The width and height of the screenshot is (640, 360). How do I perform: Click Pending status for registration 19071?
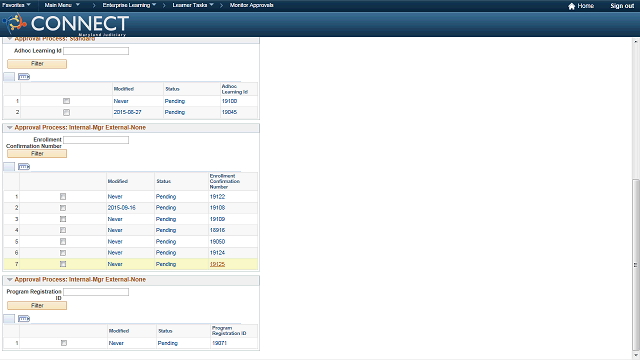pos(168,343)
